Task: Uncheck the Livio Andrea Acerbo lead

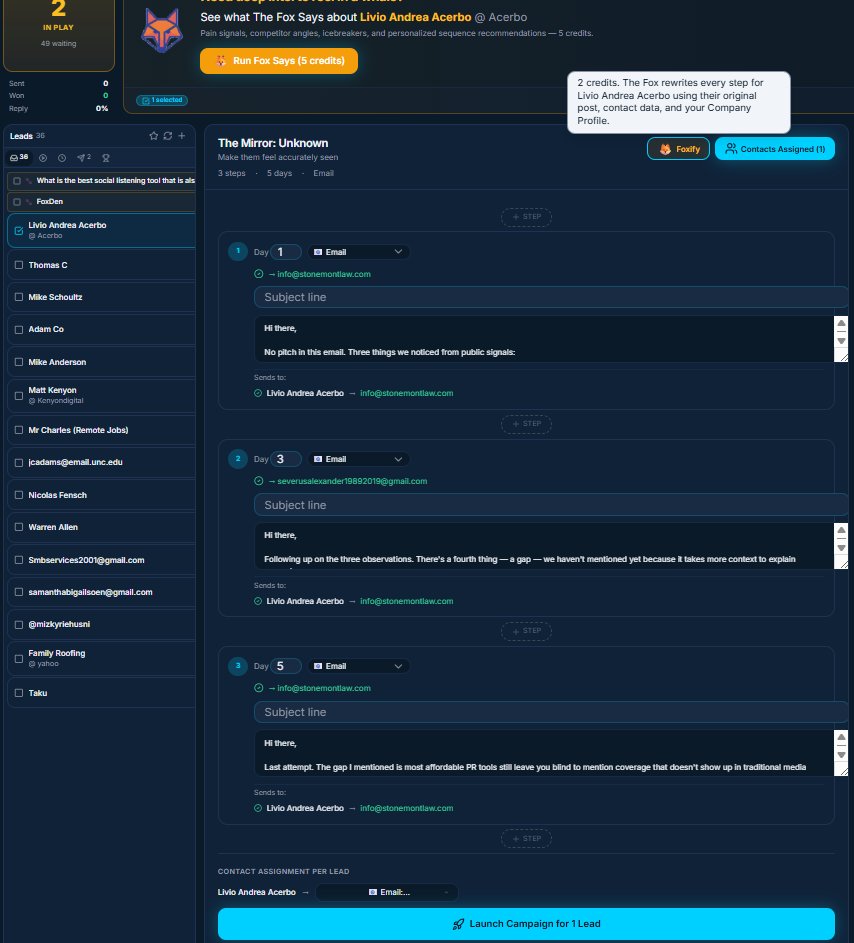Action: 19,230
